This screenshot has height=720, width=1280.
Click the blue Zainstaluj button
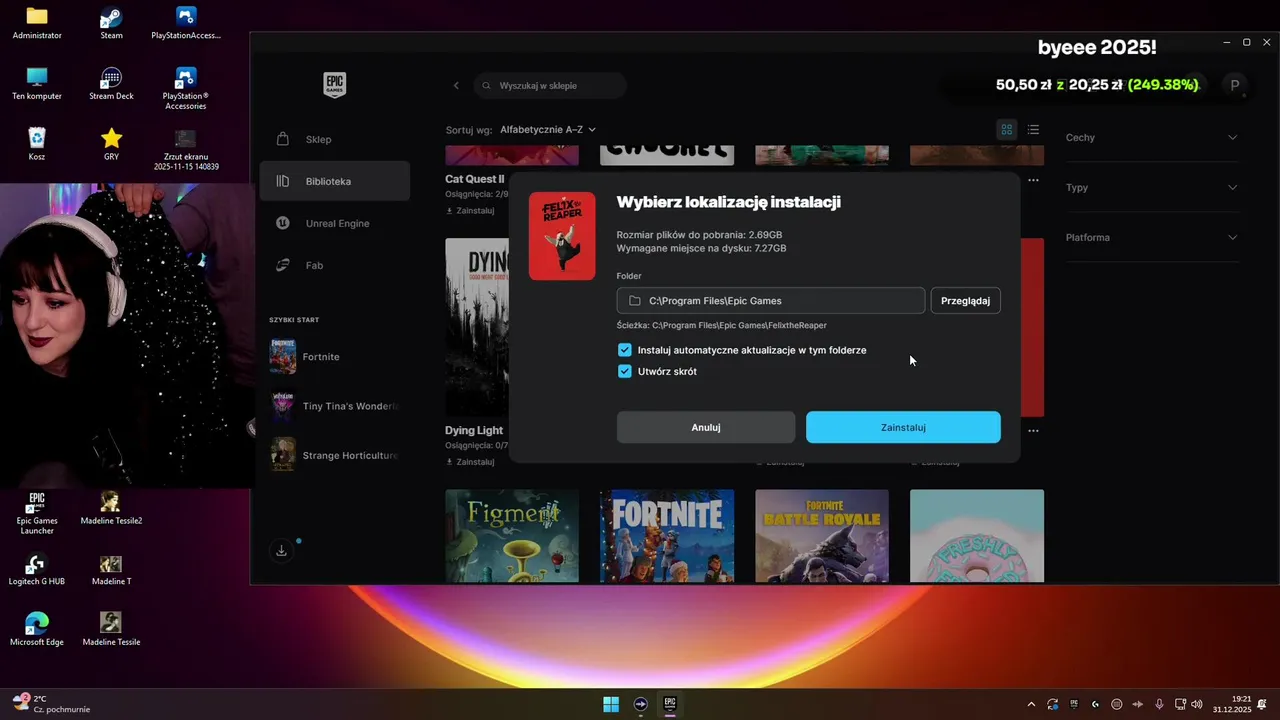[x=903, y=427]
